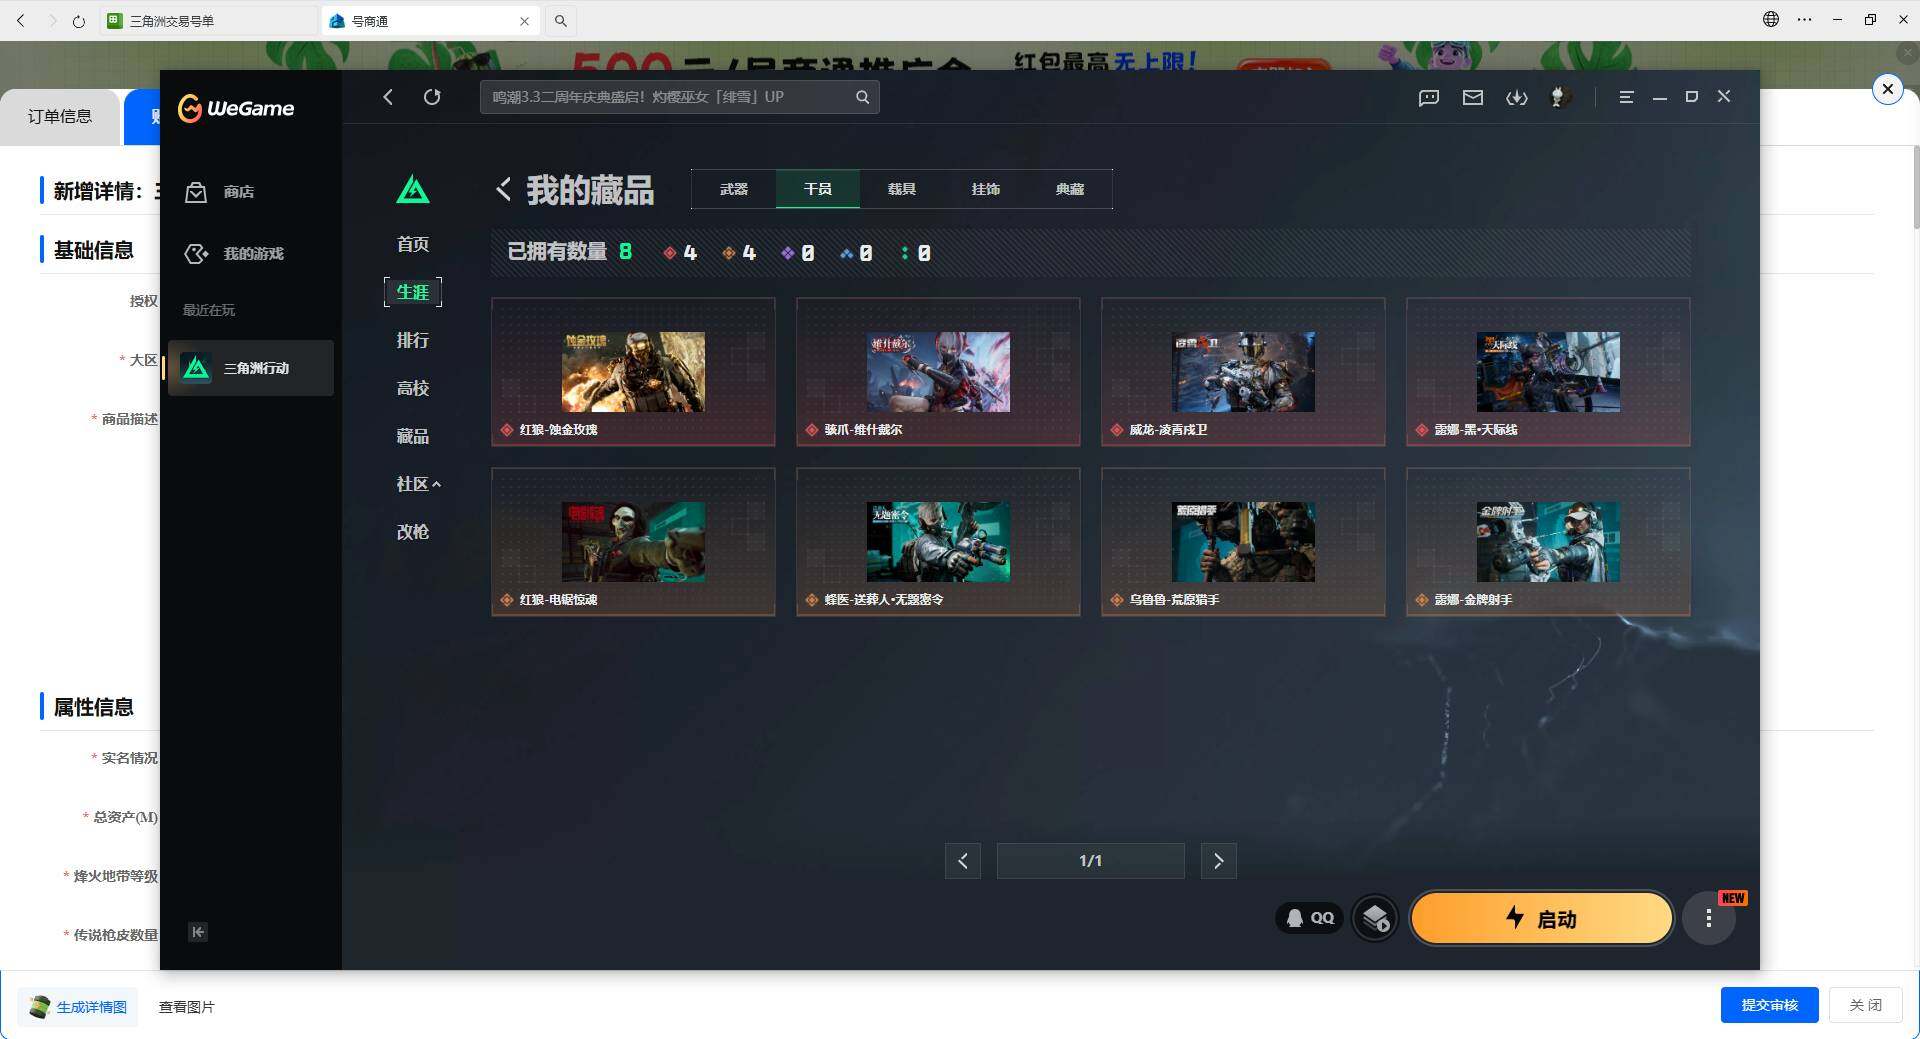Select 生涯 in game navigation

(x=413, y=292)
